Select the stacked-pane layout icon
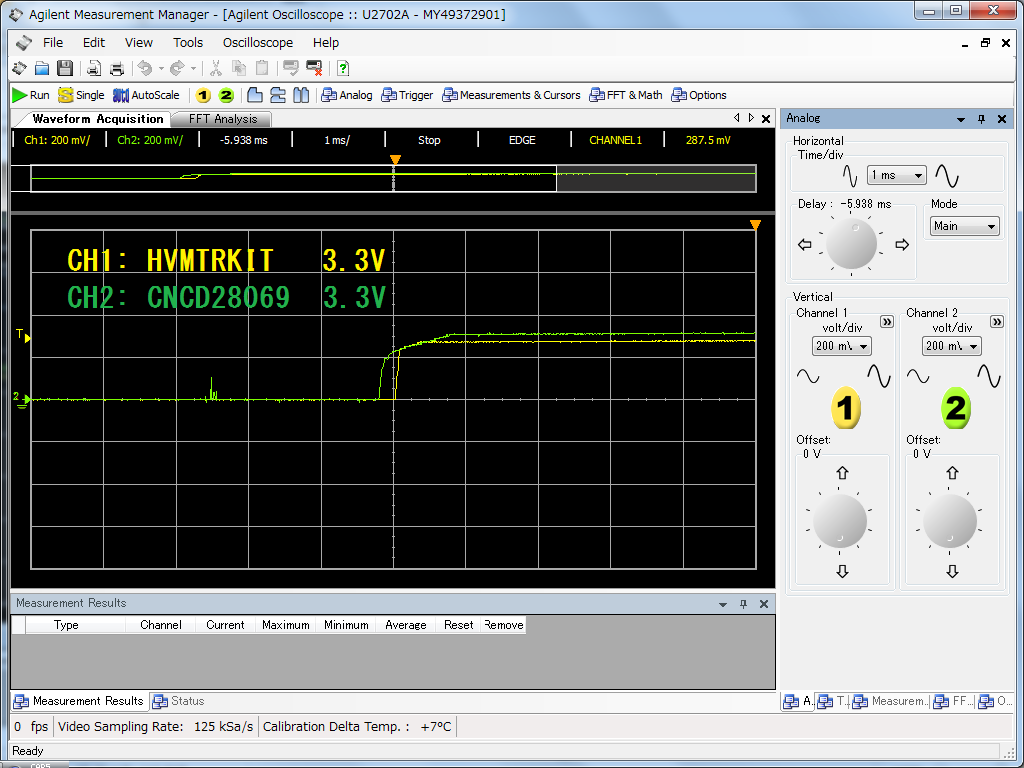Screen dimensions: 1024x768 pos(278,95)
